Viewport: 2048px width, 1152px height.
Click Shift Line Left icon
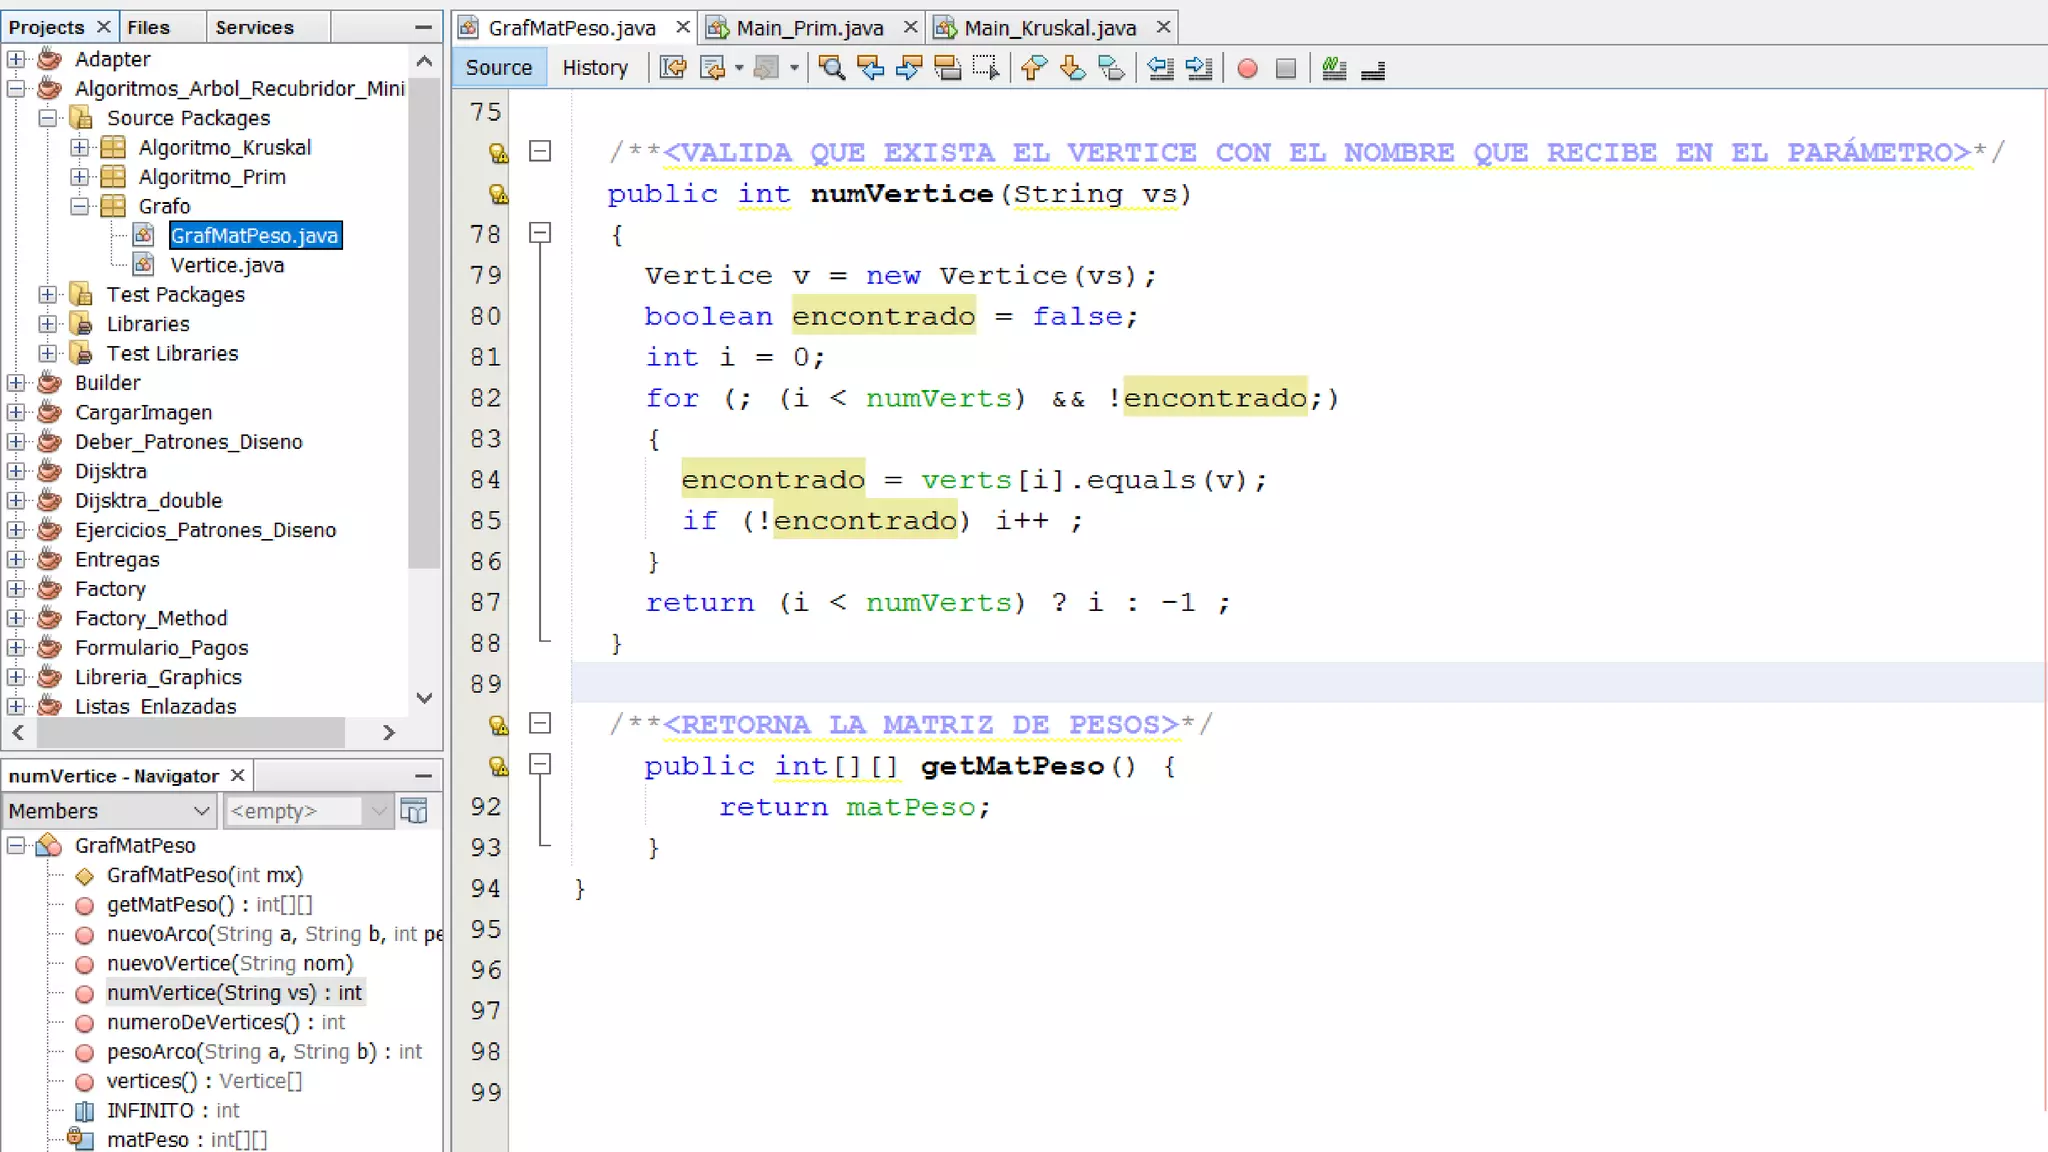(x=1160, y=68)
